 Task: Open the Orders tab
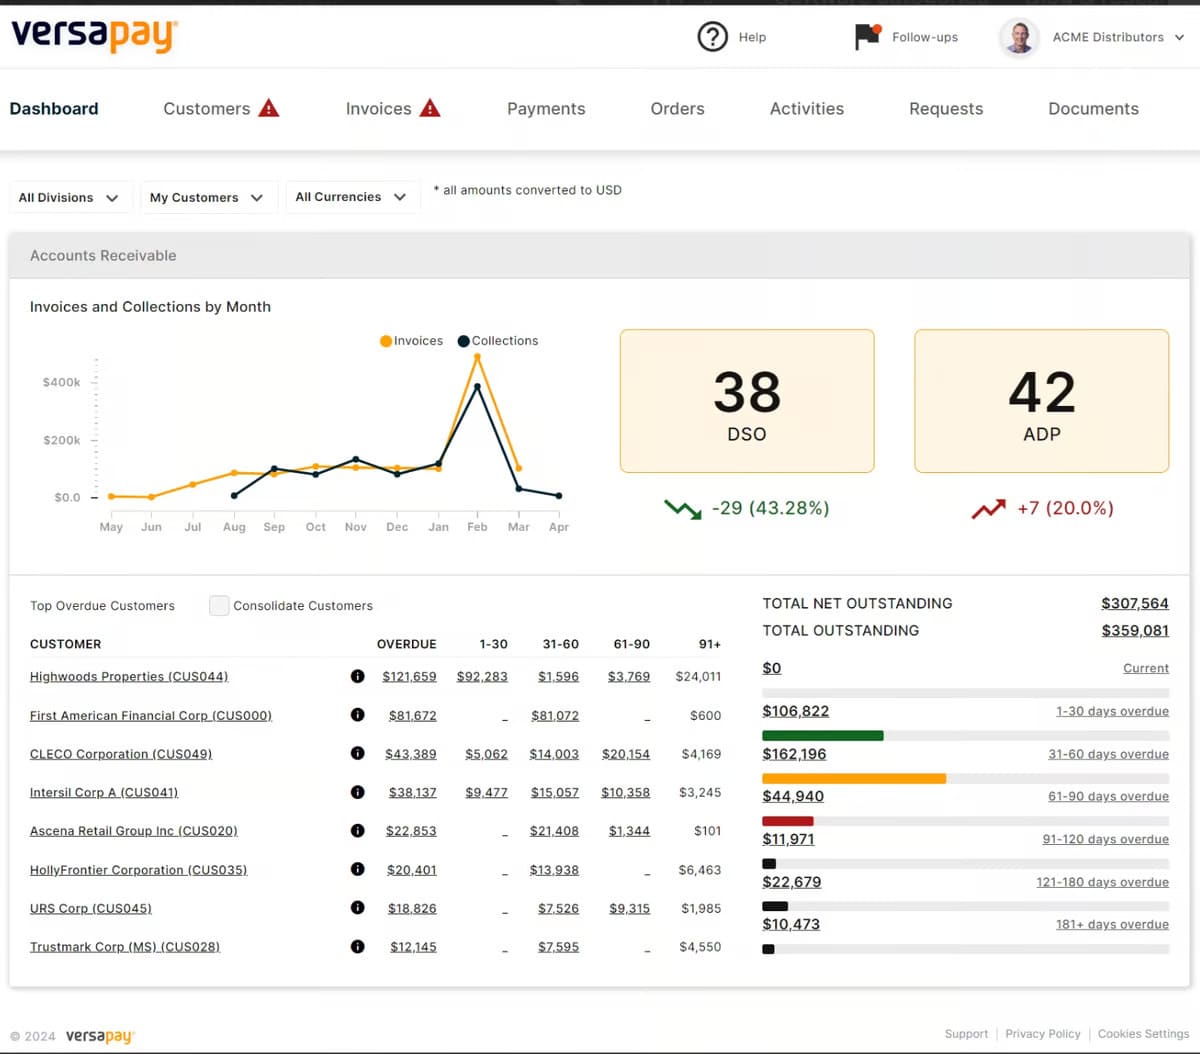(678, 109)
